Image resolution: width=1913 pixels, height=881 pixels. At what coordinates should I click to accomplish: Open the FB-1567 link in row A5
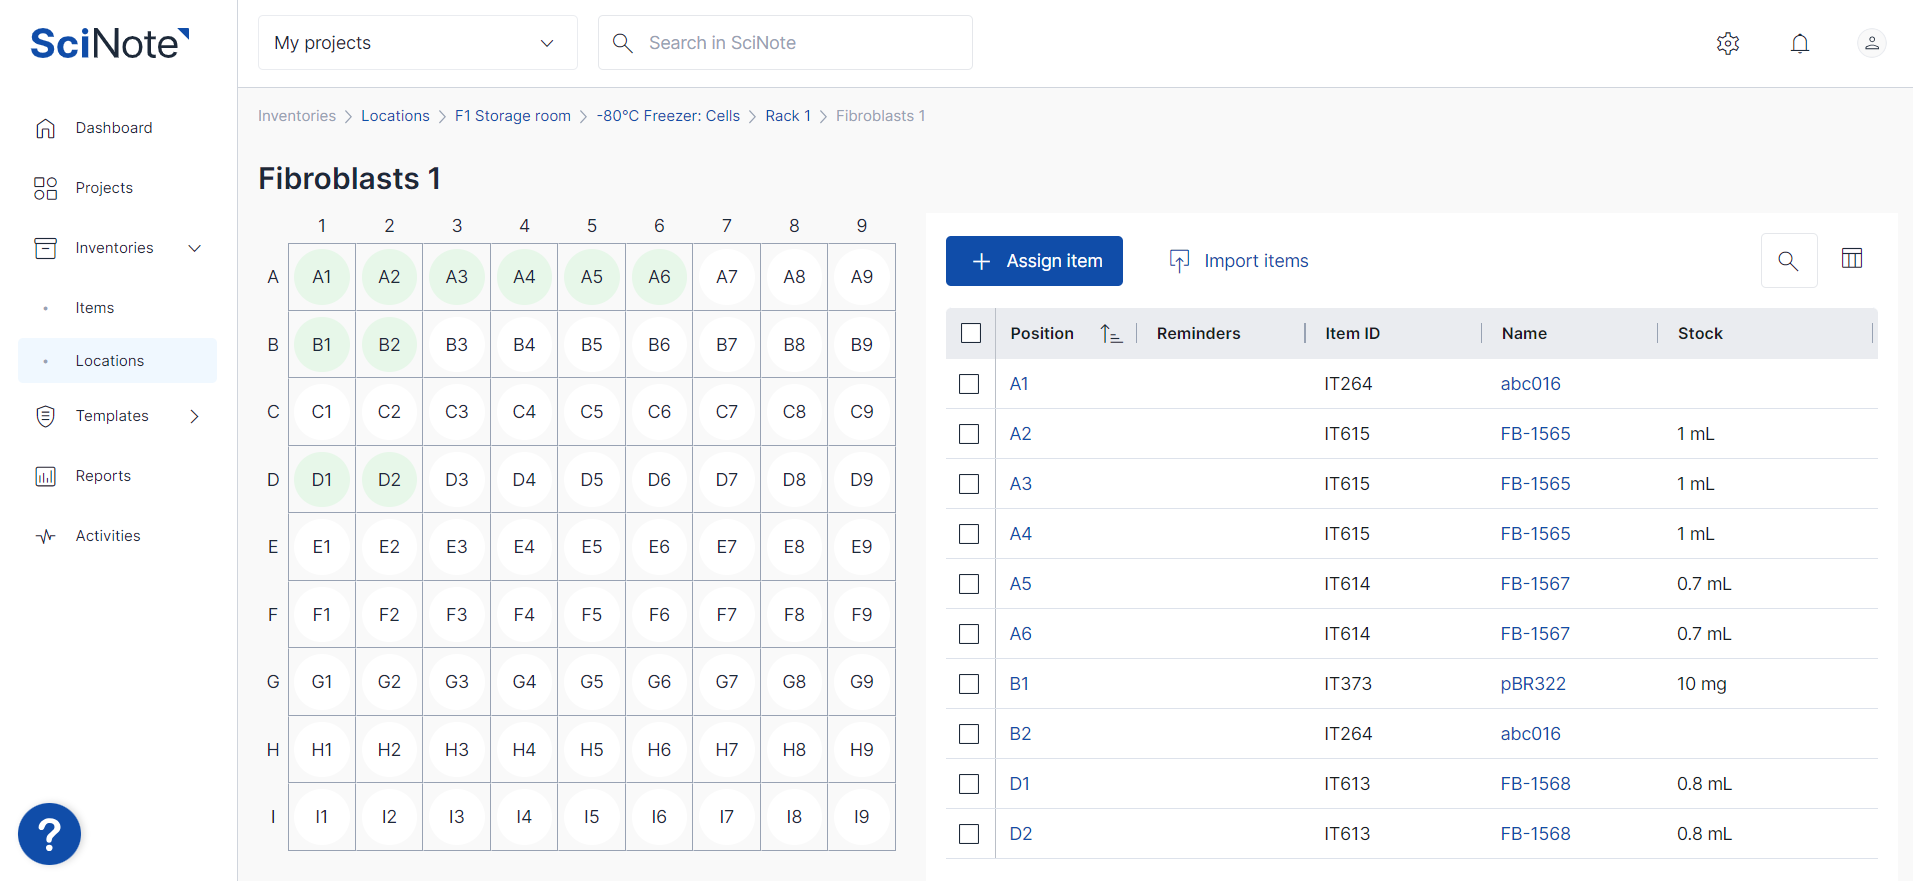tap(1534, 584)
